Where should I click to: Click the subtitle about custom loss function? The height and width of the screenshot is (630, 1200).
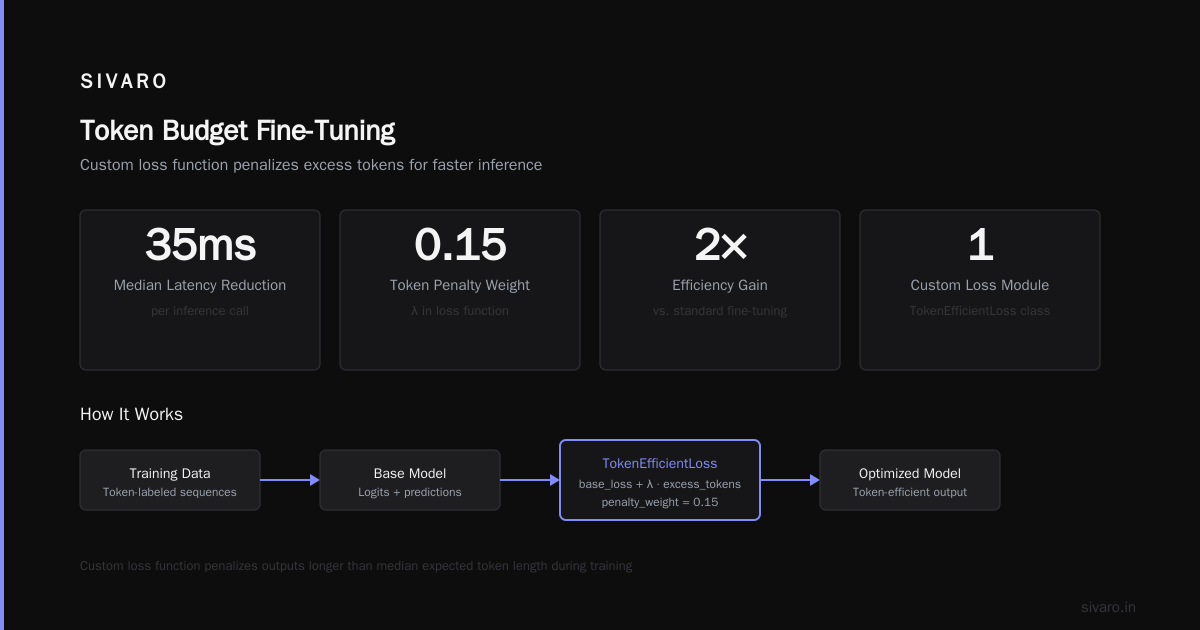tap(311, 165)
